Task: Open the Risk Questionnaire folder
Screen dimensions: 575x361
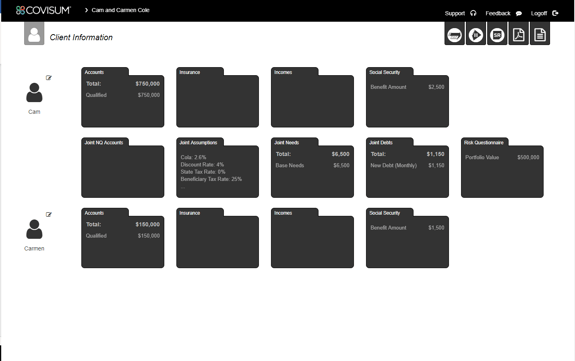Action: click(x=502, y=168)
